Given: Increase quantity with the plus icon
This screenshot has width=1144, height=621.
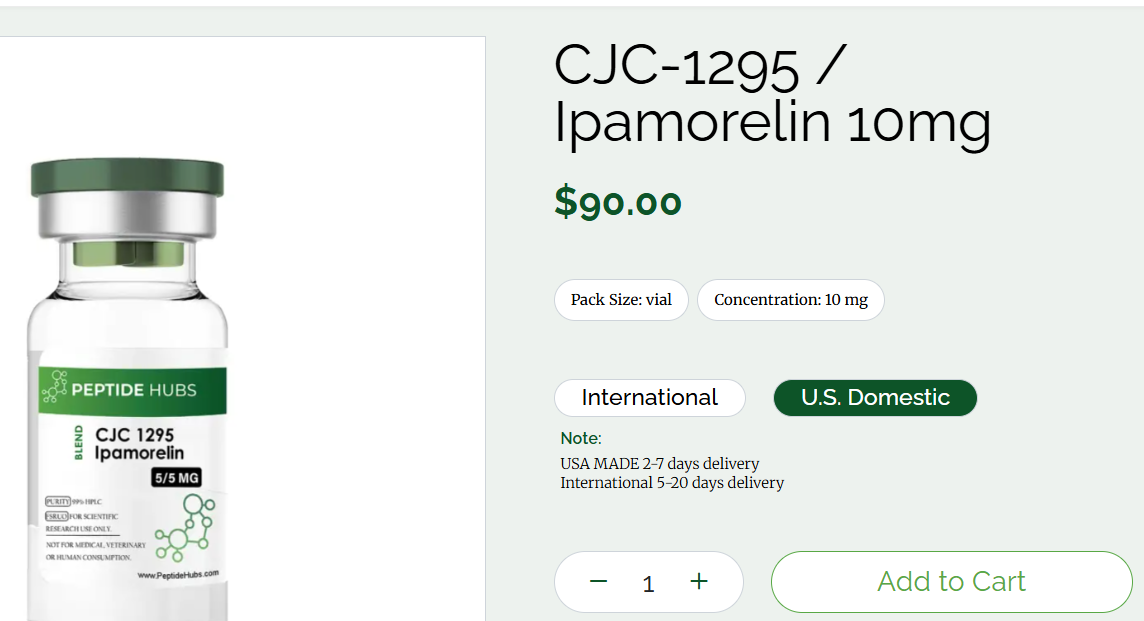Looking at the screenshot, I should (699, 582).
